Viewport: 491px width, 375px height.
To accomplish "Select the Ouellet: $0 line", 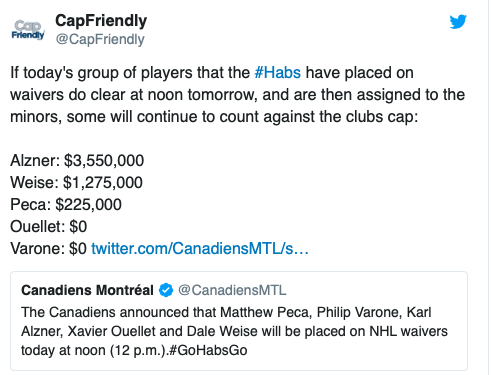I will pos(49,227).
